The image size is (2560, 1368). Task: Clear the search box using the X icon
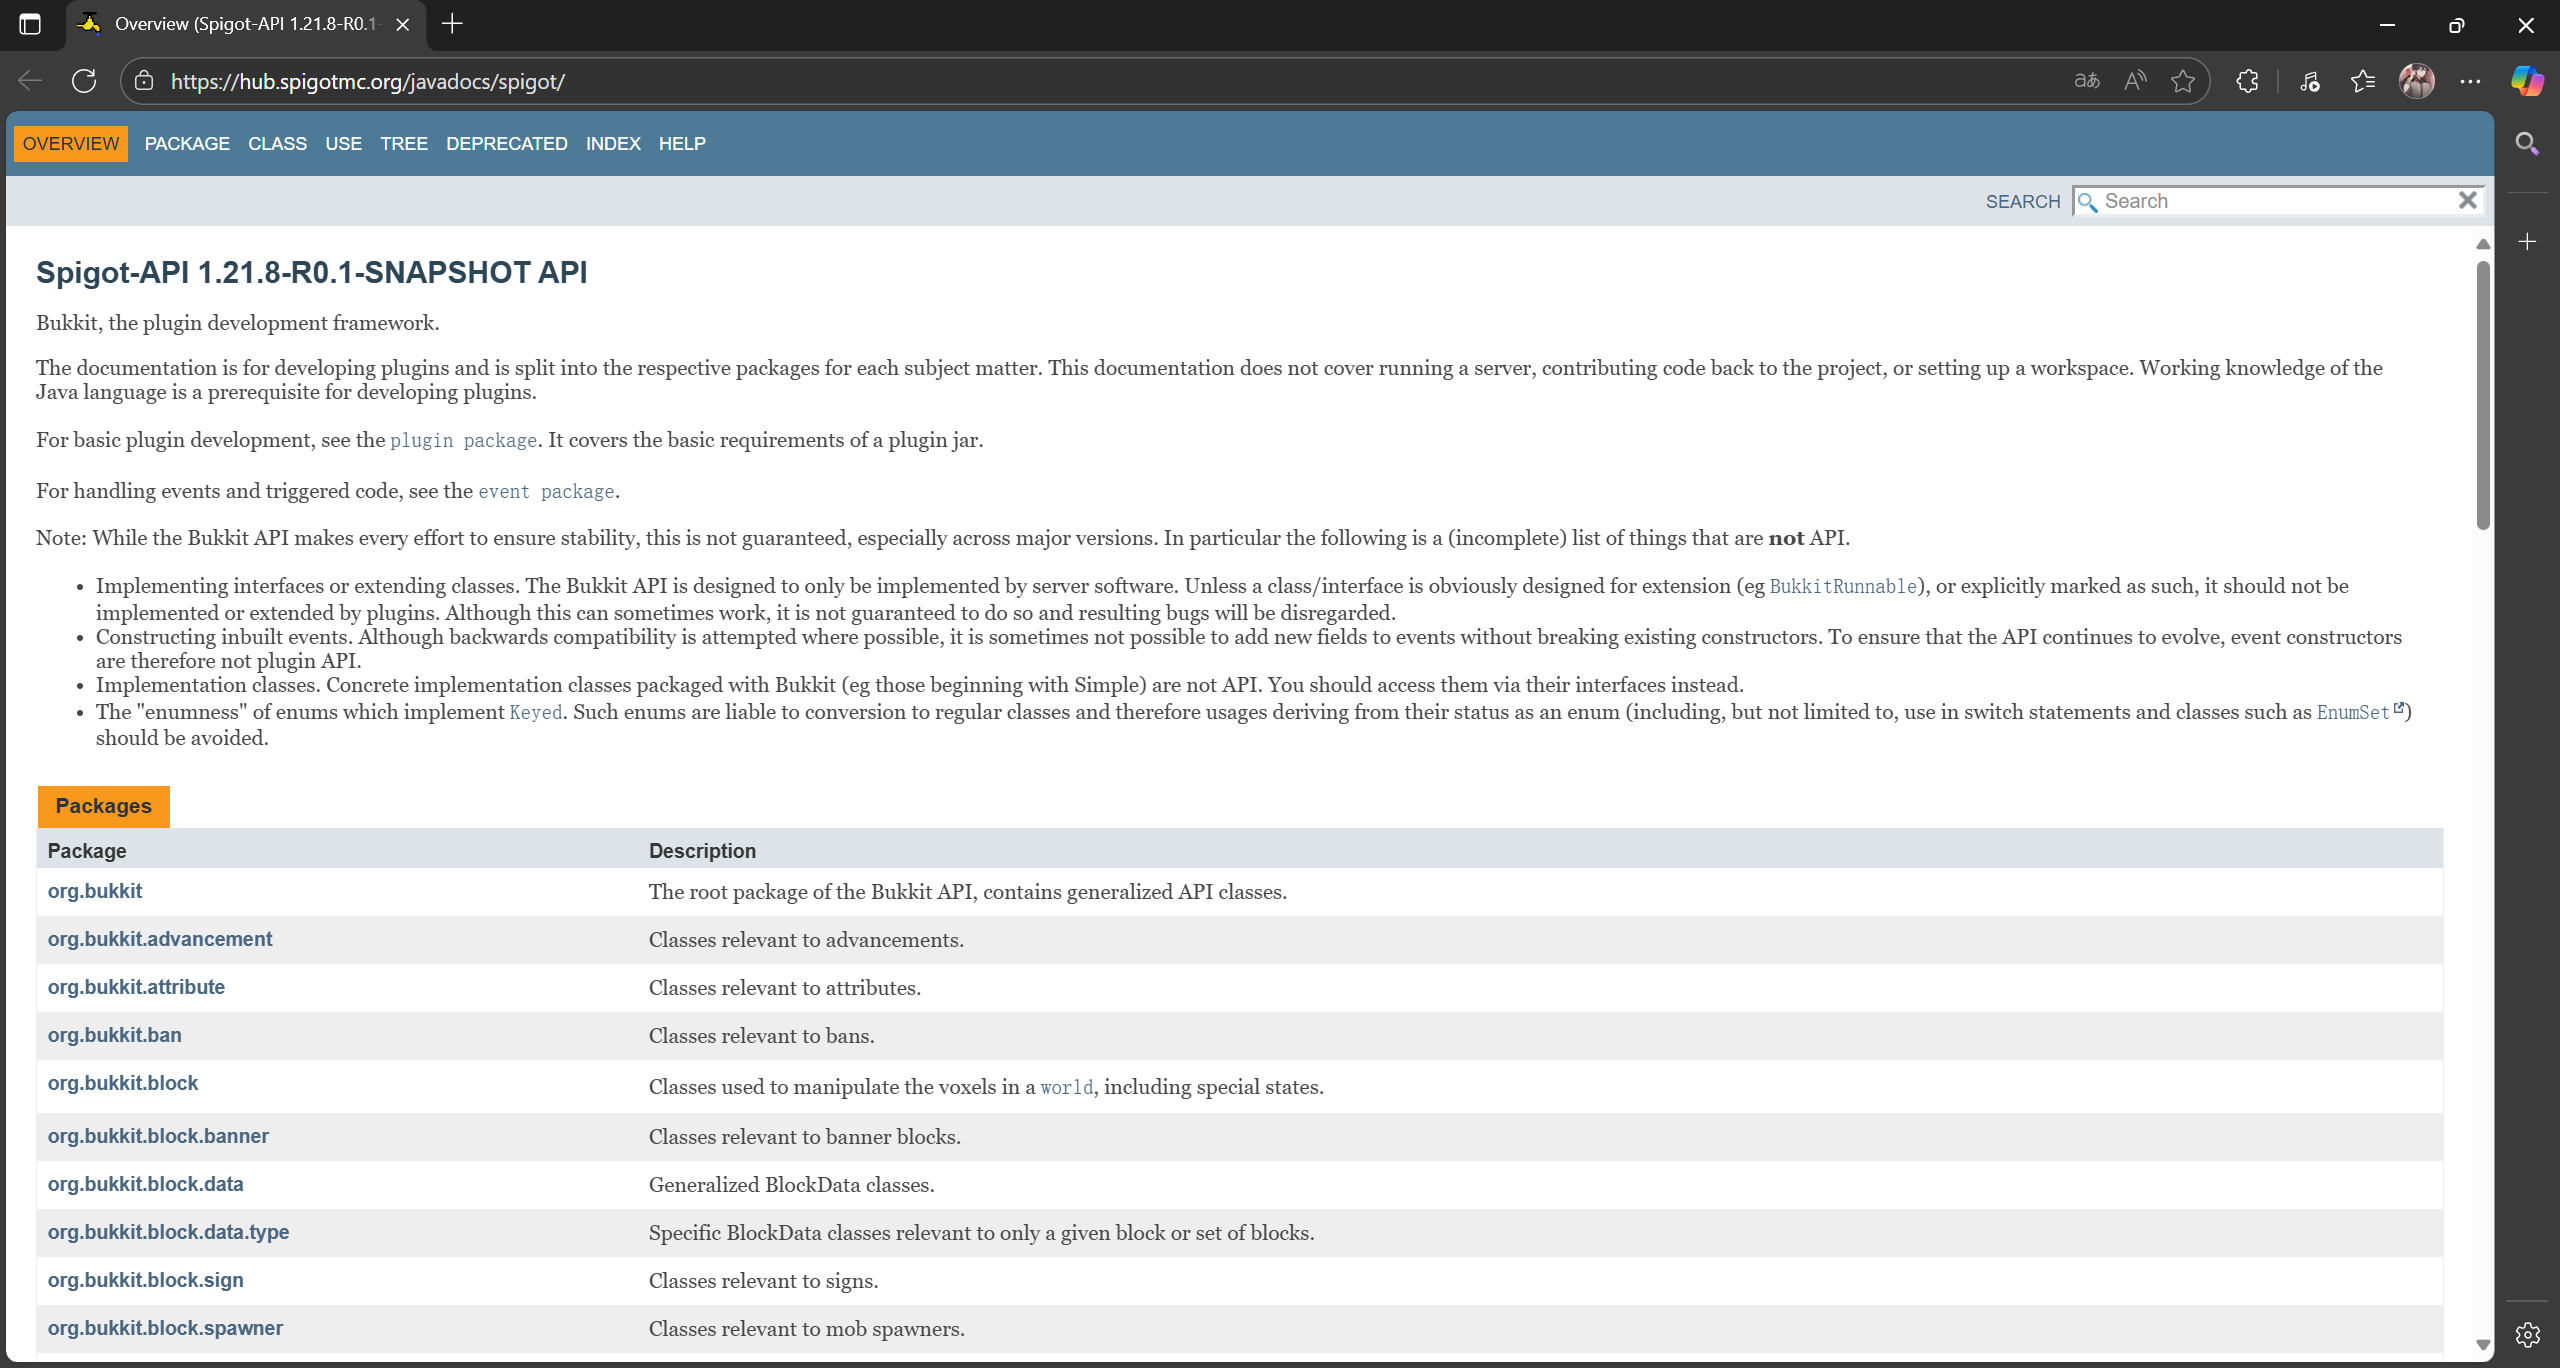2467,200
